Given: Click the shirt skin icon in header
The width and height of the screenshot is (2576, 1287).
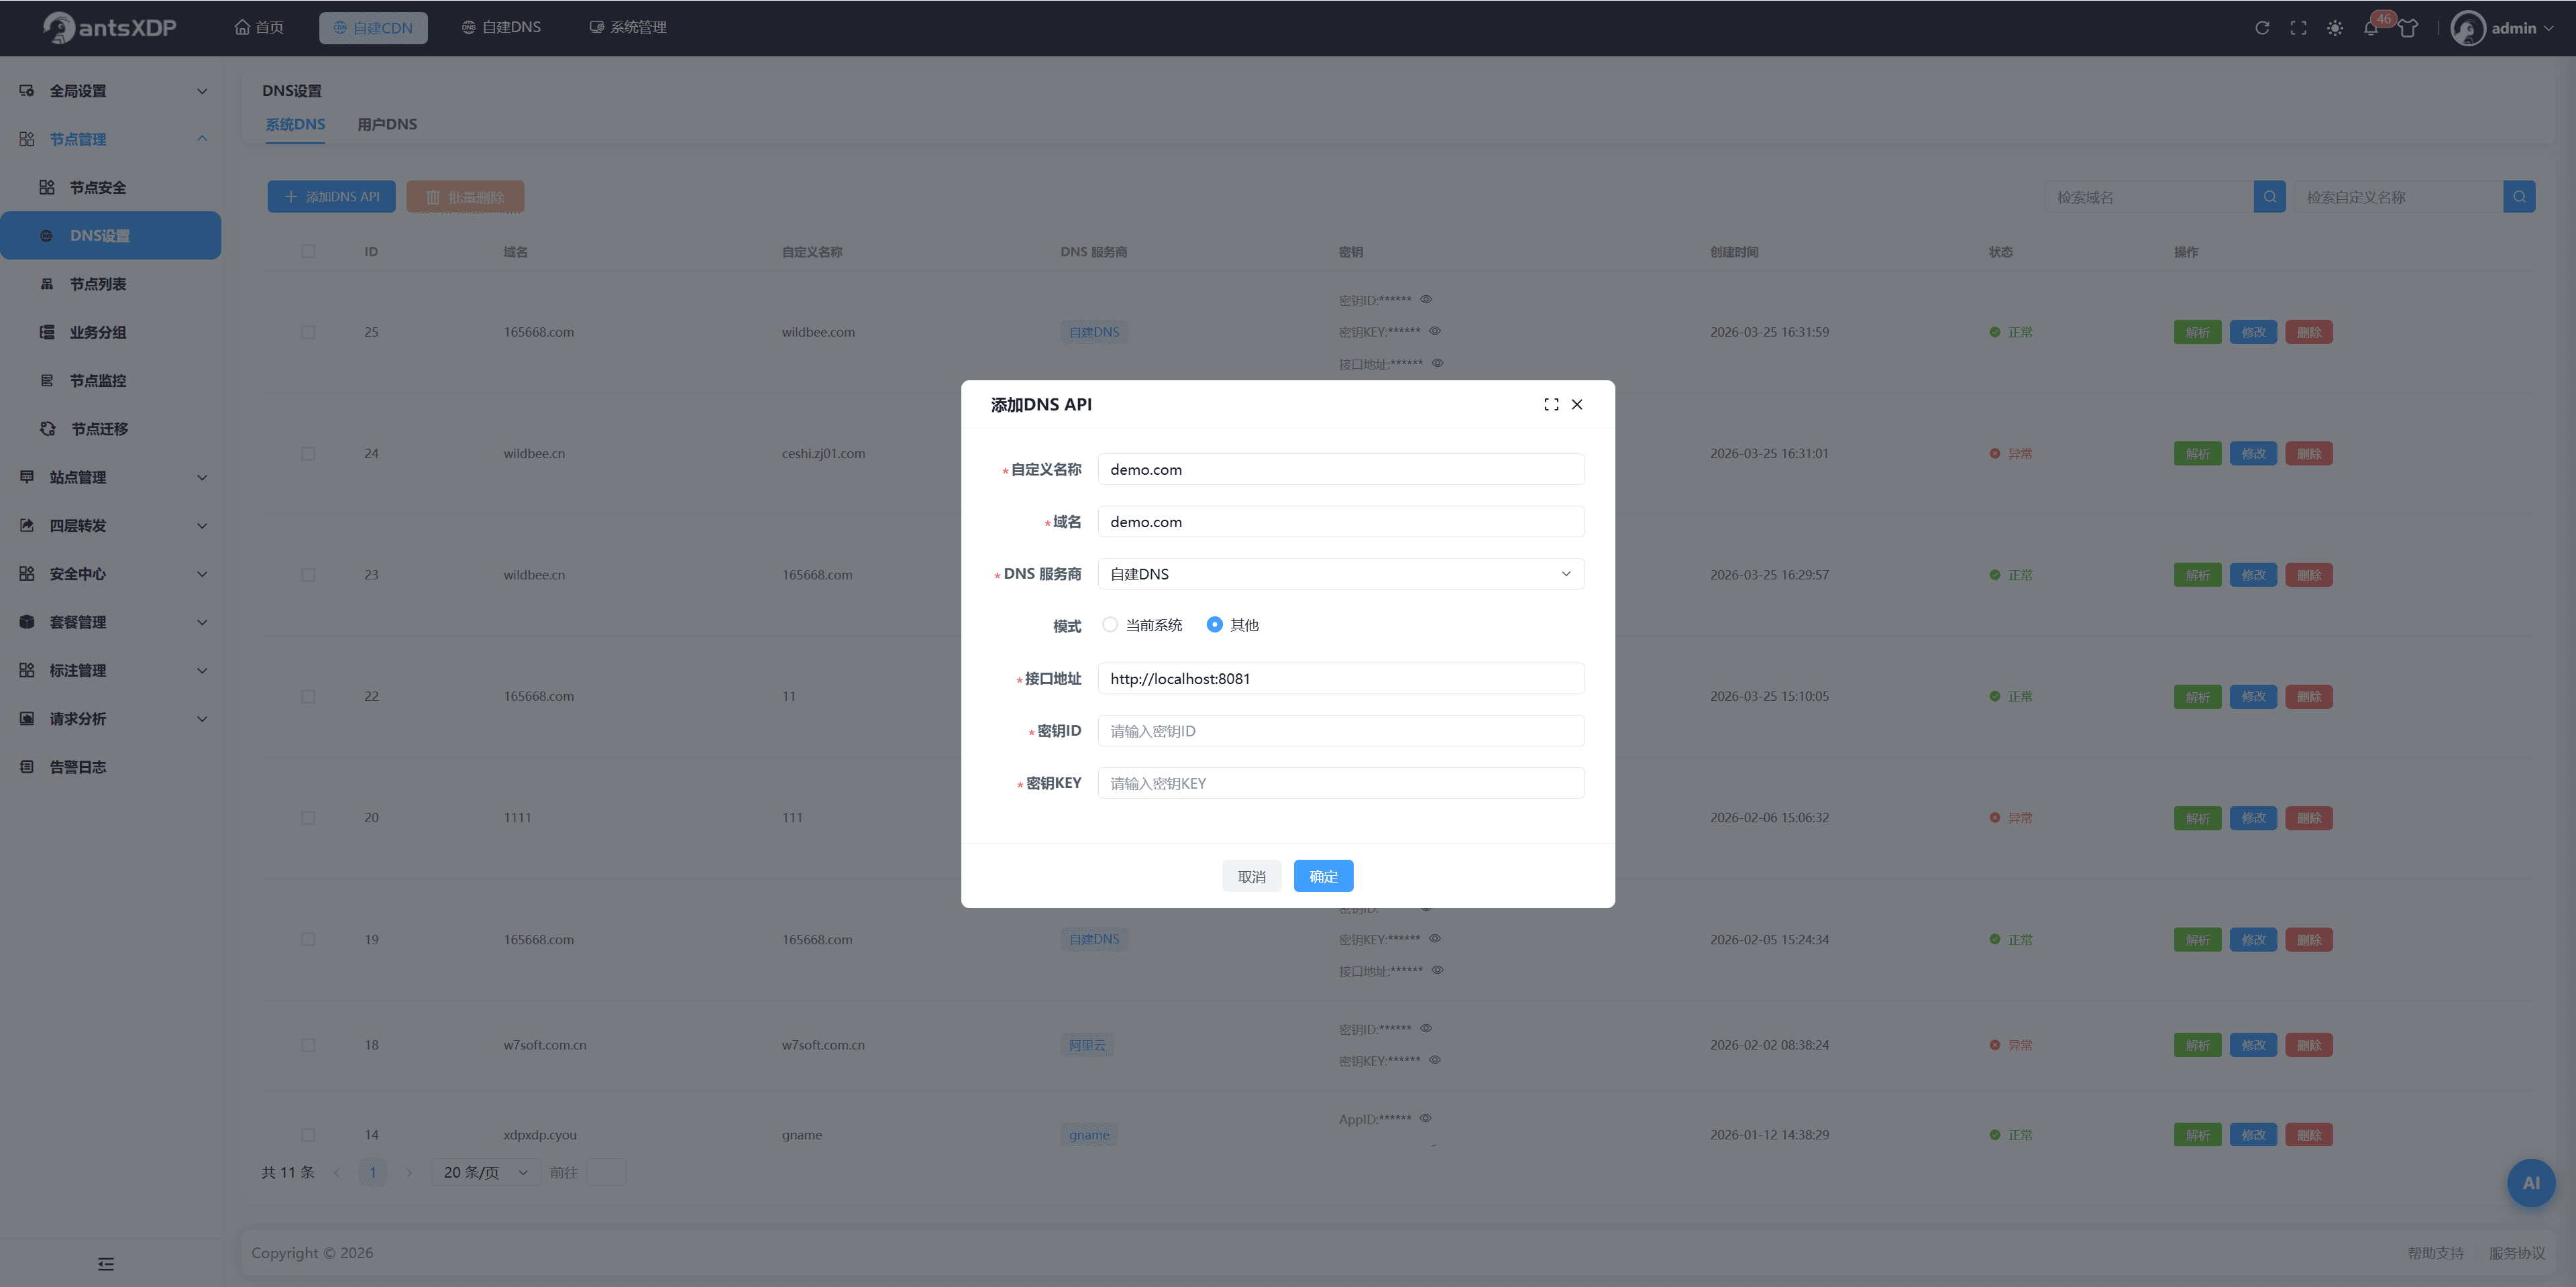Looking at the screenshot, I should coord(2408,28).
